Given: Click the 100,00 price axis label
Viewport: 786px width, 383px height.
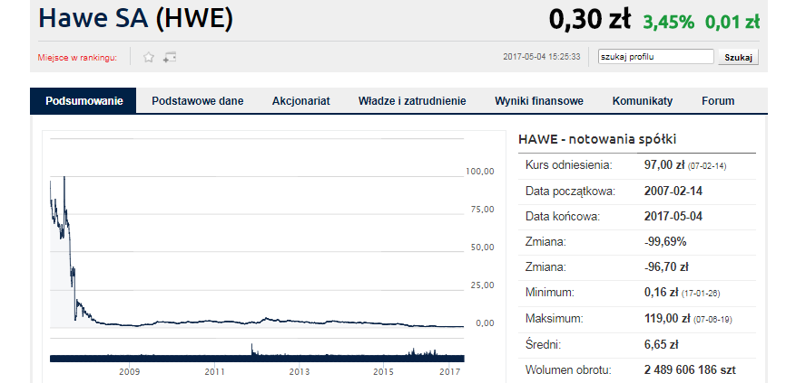Looking at the screenshot, I should point(480,171).
